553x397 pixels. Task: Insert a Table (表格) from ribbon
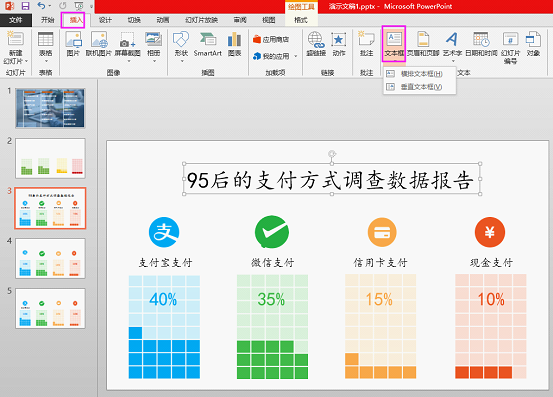tap(45, 39)
